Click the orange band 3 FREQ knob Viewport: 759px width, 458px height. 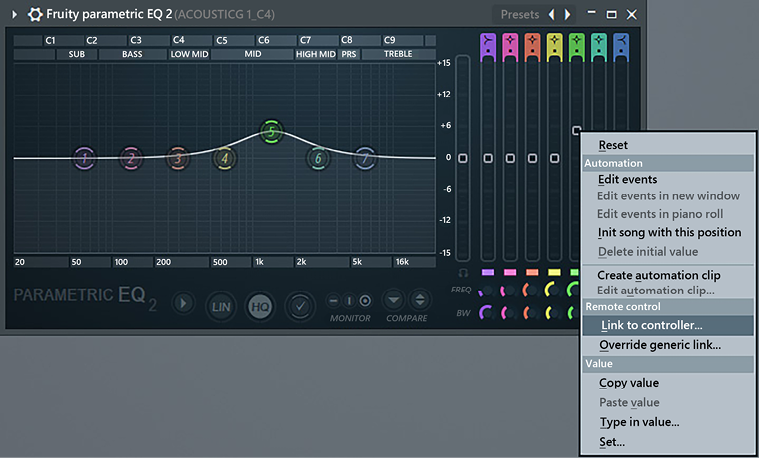(x=531, y=290)
